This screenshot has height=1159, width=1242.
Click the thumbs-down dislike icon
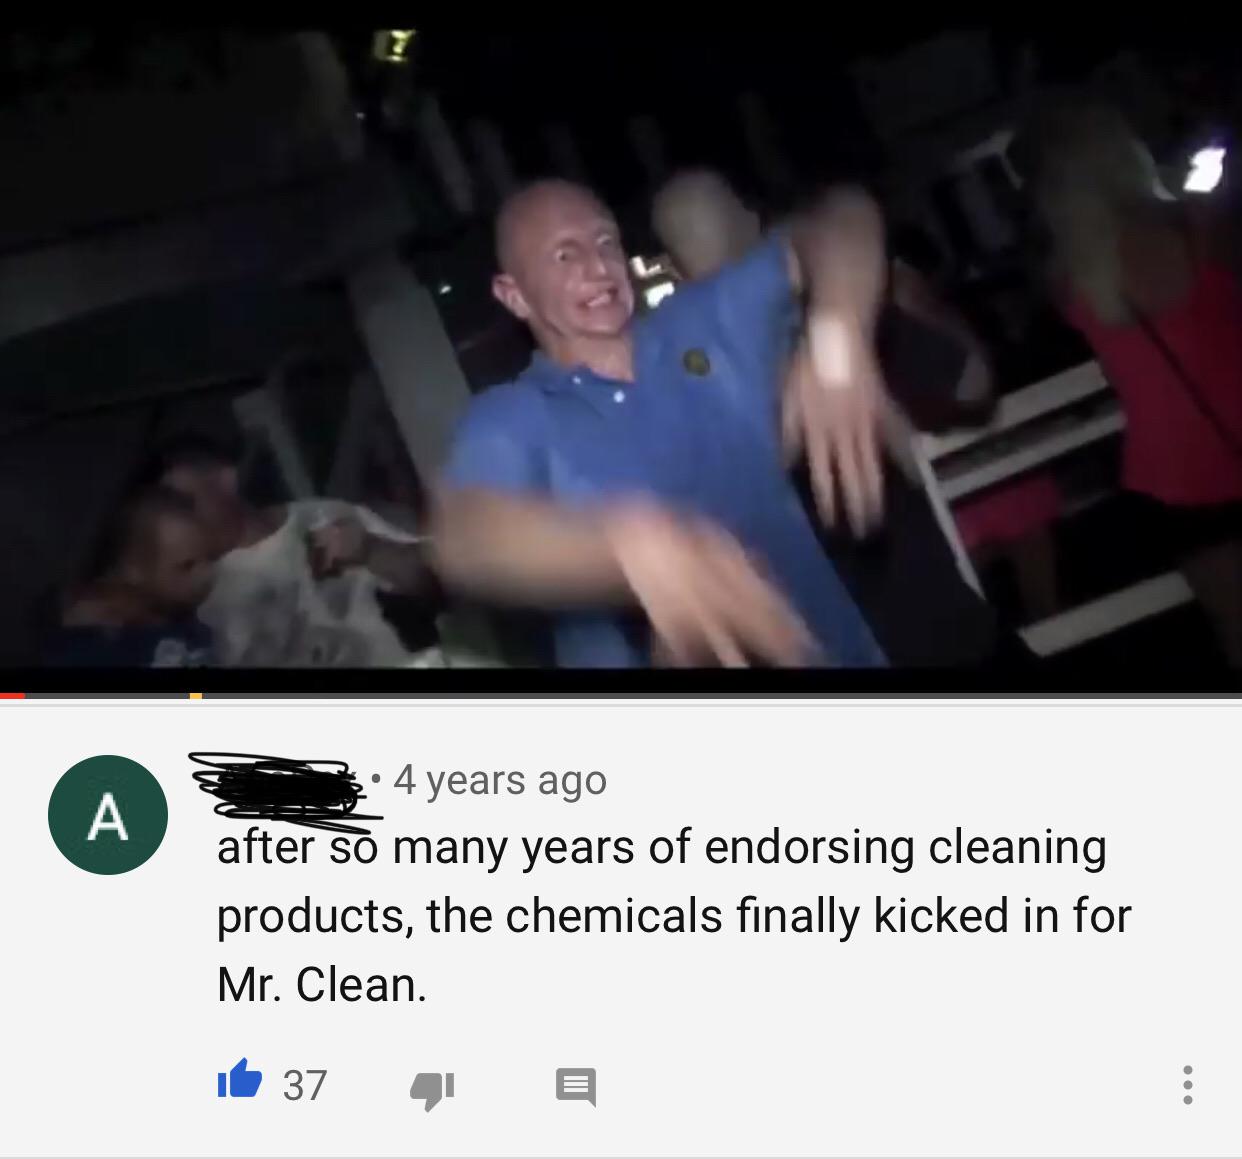432,1089
